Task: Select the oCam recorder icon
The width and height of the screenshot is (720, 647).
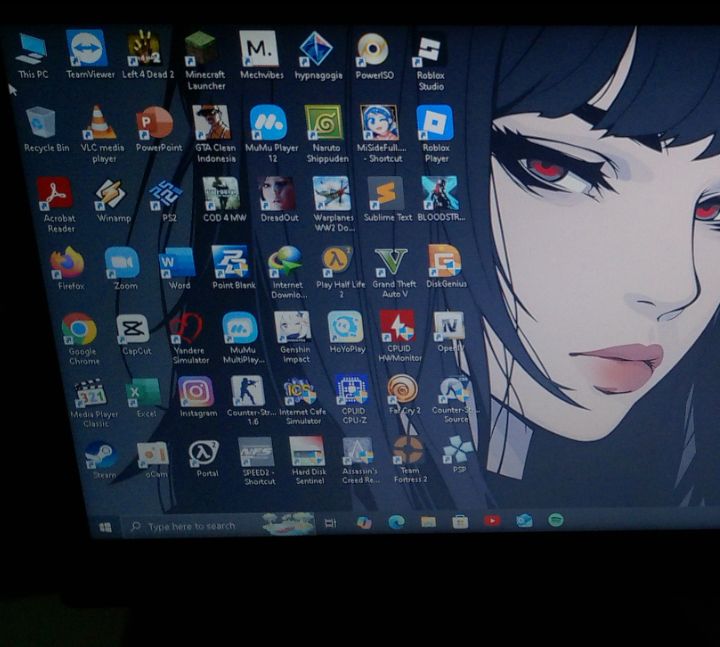Action: point(154,460)
